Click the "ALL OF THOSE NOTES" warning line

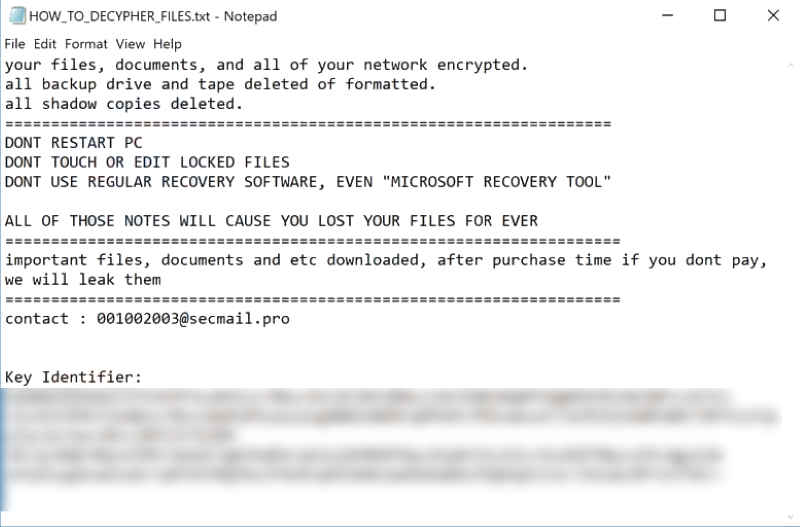click(271, 221)
